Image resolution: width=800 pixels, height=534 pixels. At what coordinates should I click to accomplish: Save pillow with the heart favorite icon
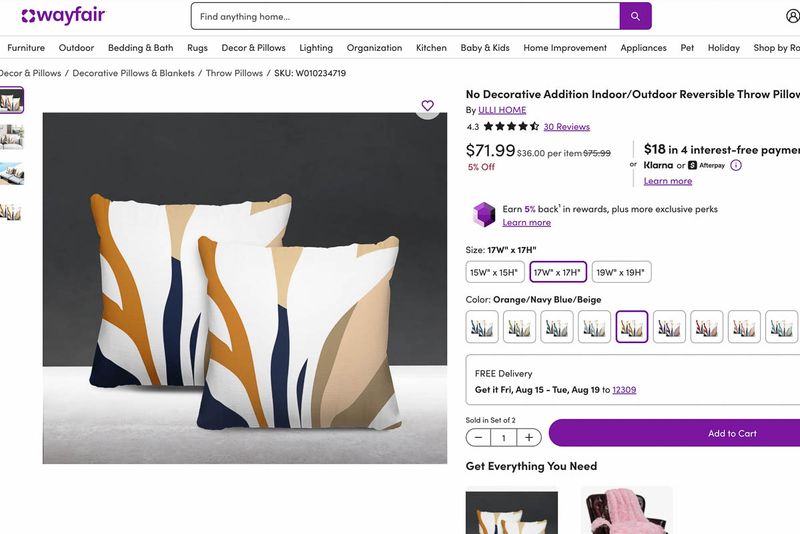(428, 106)
